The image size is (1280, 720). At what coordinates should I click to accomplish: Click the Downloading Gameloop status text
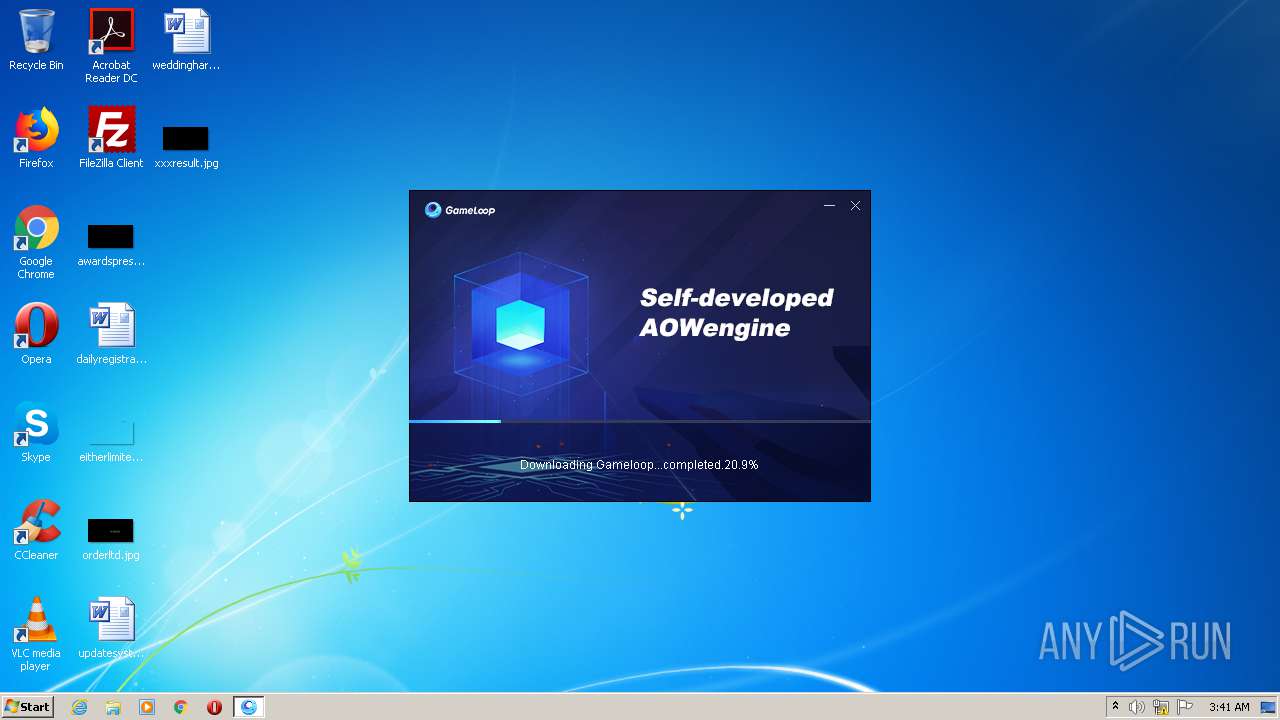(x=639, y=465)
